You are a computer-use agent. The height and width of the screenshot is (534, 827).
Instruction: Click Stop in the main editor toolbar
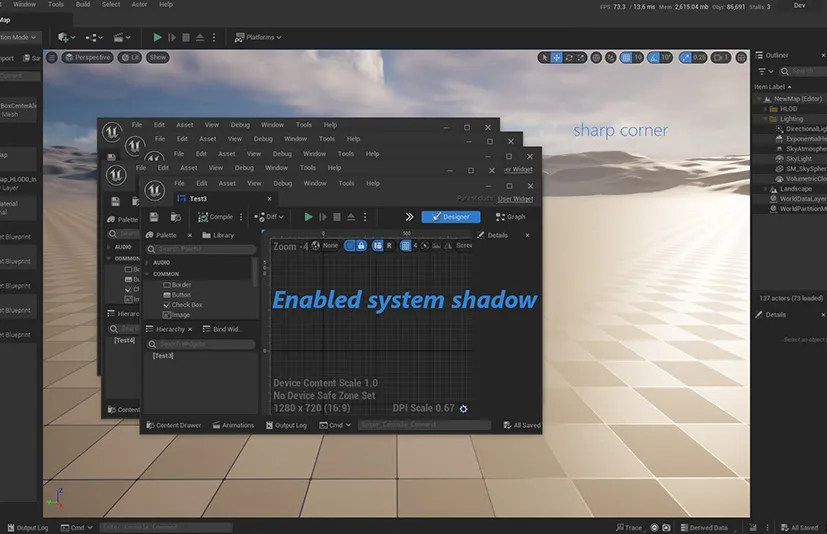[x=186, y=37]
